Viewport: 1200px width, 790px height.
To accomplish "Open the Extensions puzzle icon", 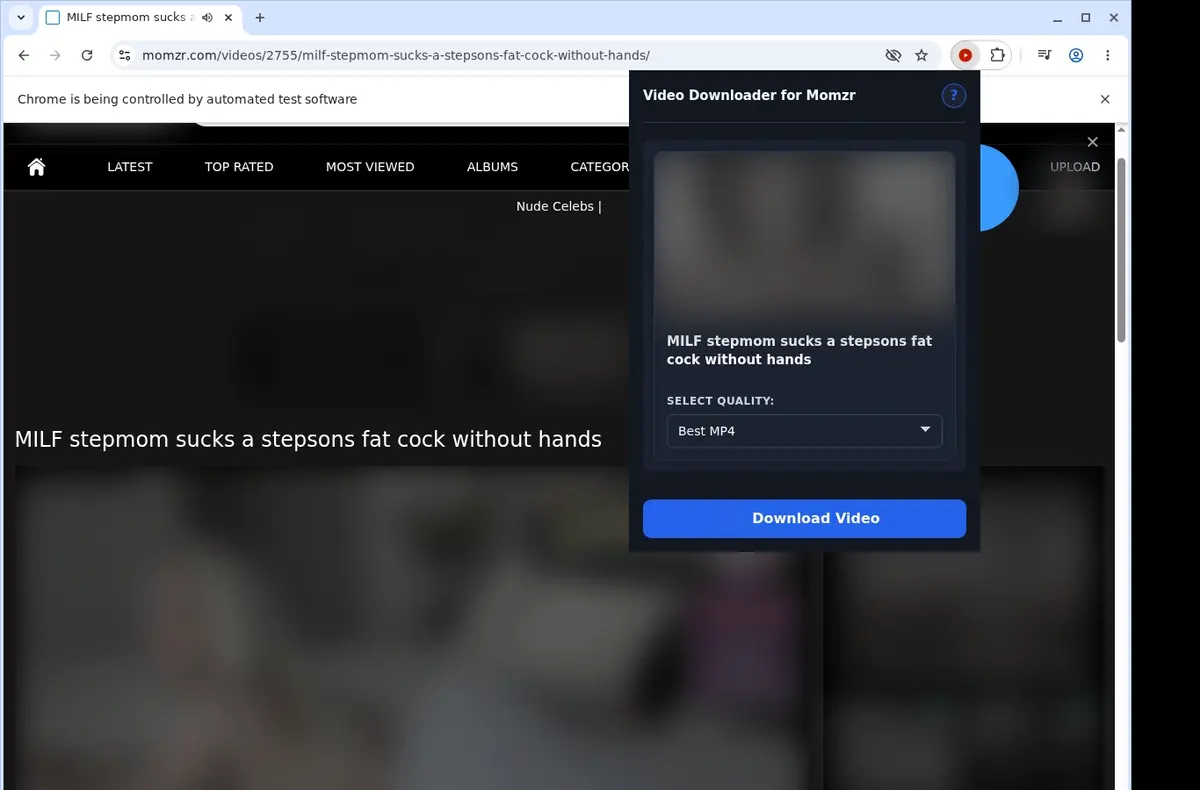I will pos(997,56).
